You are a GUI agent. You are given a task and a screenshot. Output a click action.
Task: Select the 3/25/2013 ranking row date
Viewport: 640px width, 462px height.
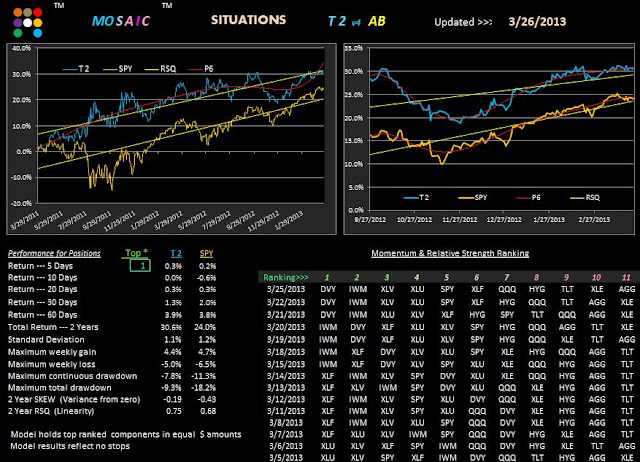(x=286, y=289)
